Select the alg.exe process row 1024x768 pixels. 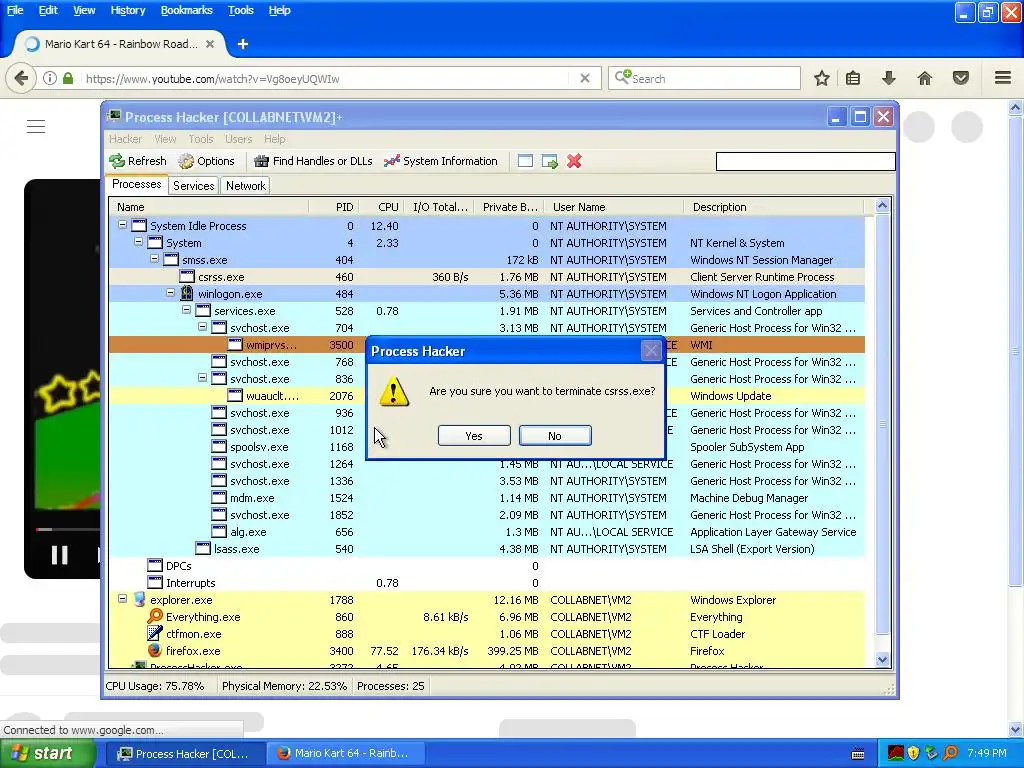click(x=487, y=532)
